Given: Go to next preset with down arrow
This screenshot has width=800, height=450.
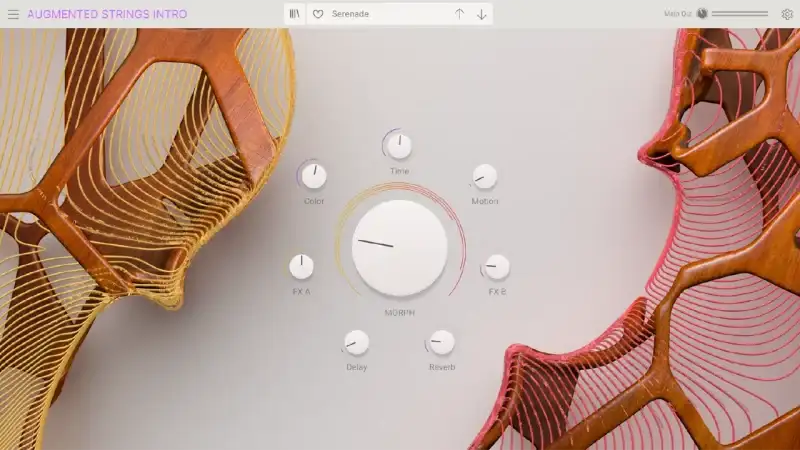Looking at the screenshot, I should 482,14.
